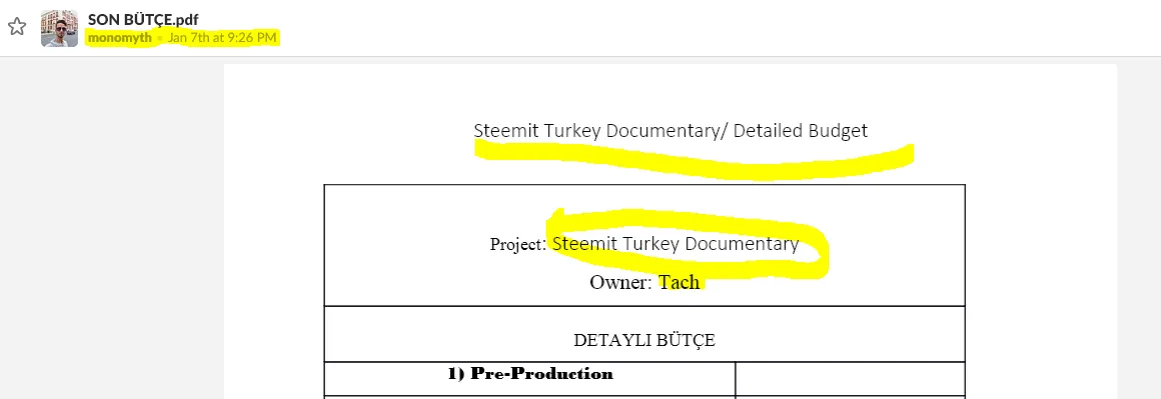This screenshot has width=1161, height=399.
Task: Click 'Steemit Turkey Documentary/' in the top heading
Action: [x=600, y=131]
